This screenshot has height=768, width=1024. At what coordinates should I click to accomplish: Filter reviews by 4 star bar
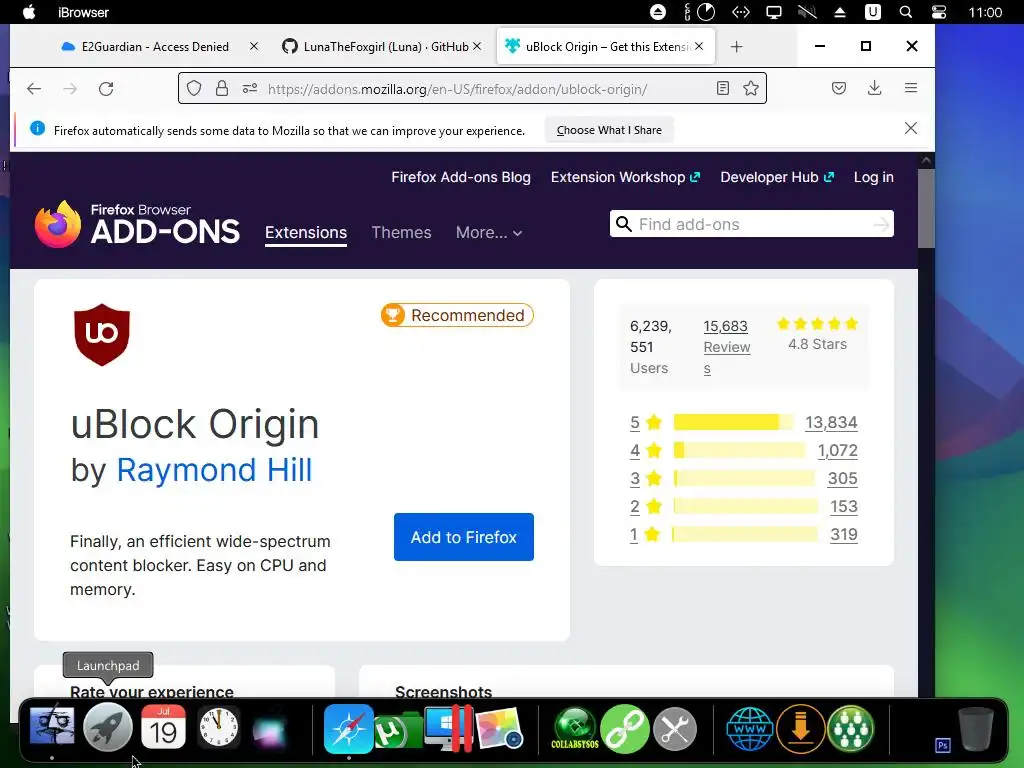(x=739, y=450)
